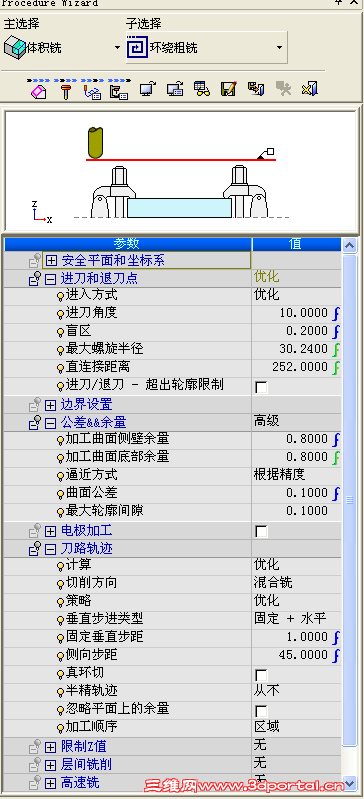The image size is (364, 799).
Task: Click the lightbulb icon of 加工顺序 row
Action: tap(60, 728)
